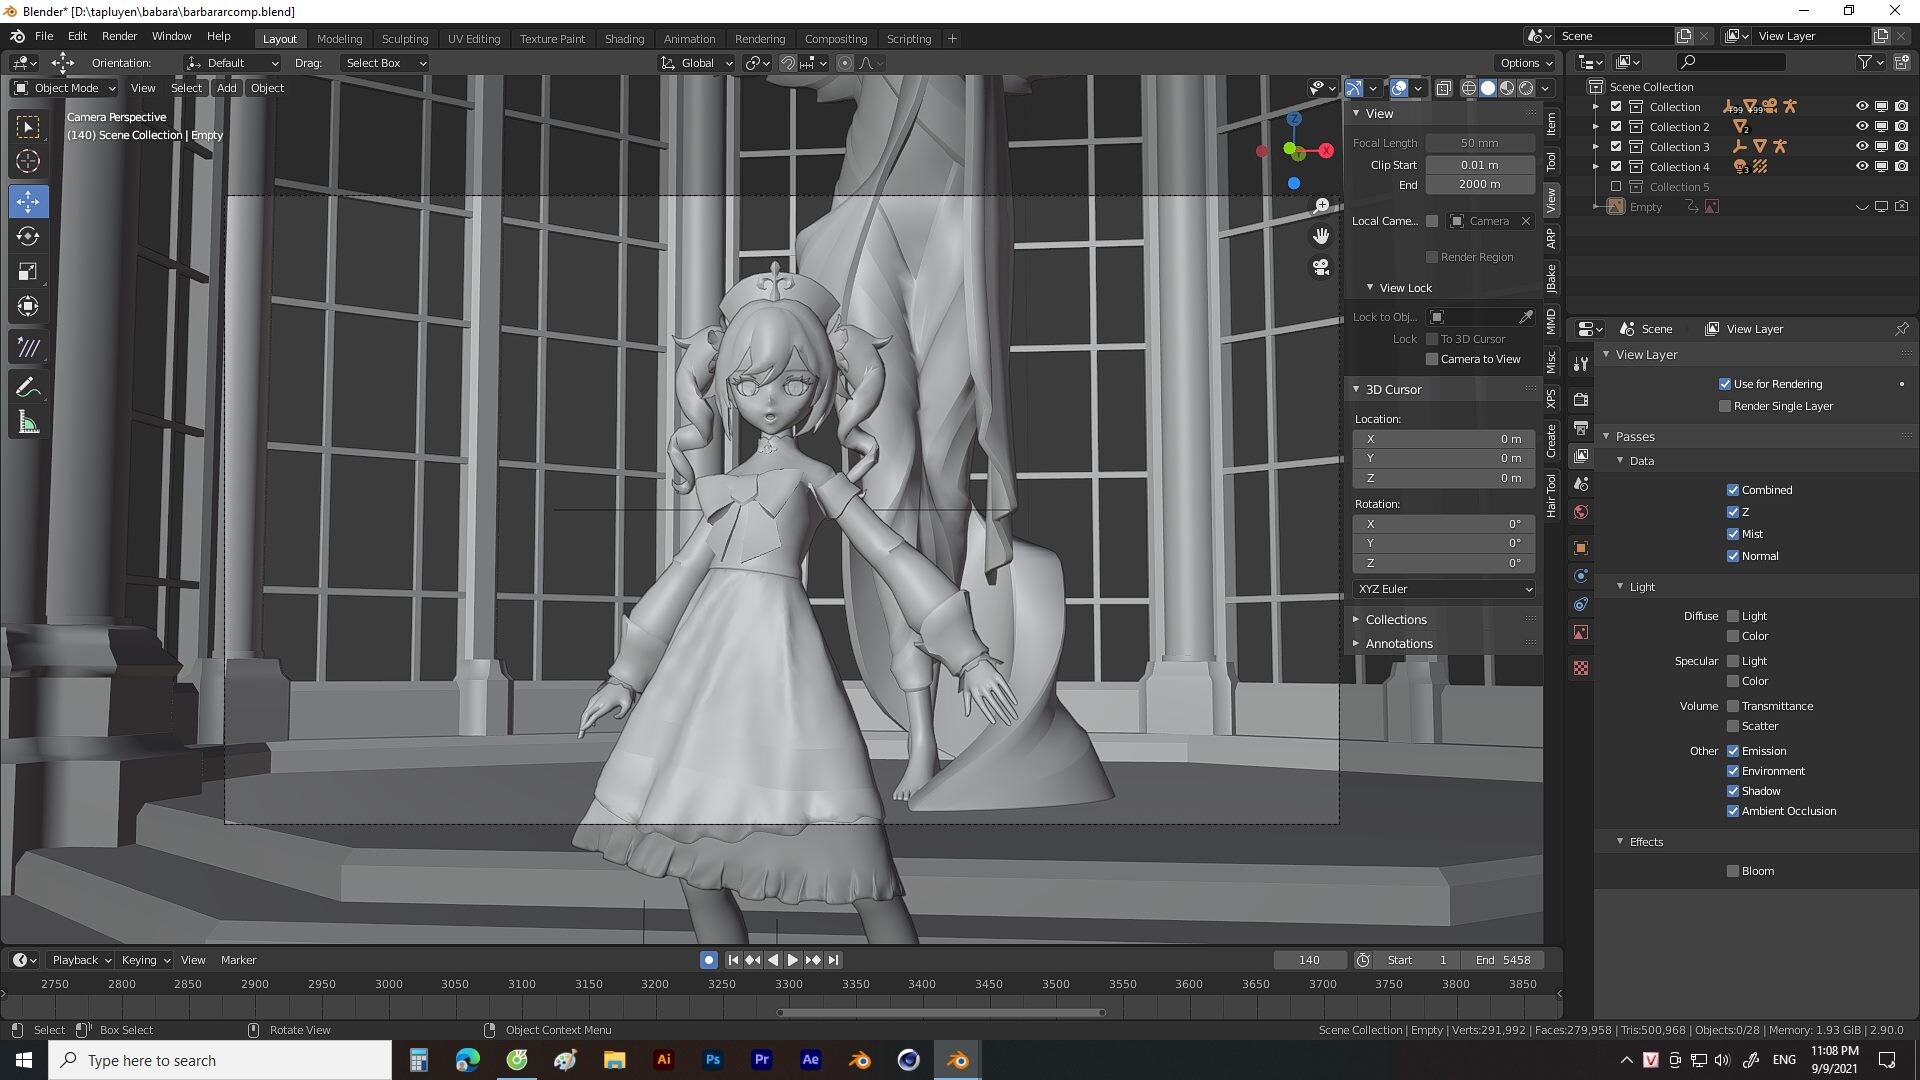Switch to the Shading workspace tab
Viewport: 1920px width, 1080px height.
pyautogui.click(x=624, y=38)
